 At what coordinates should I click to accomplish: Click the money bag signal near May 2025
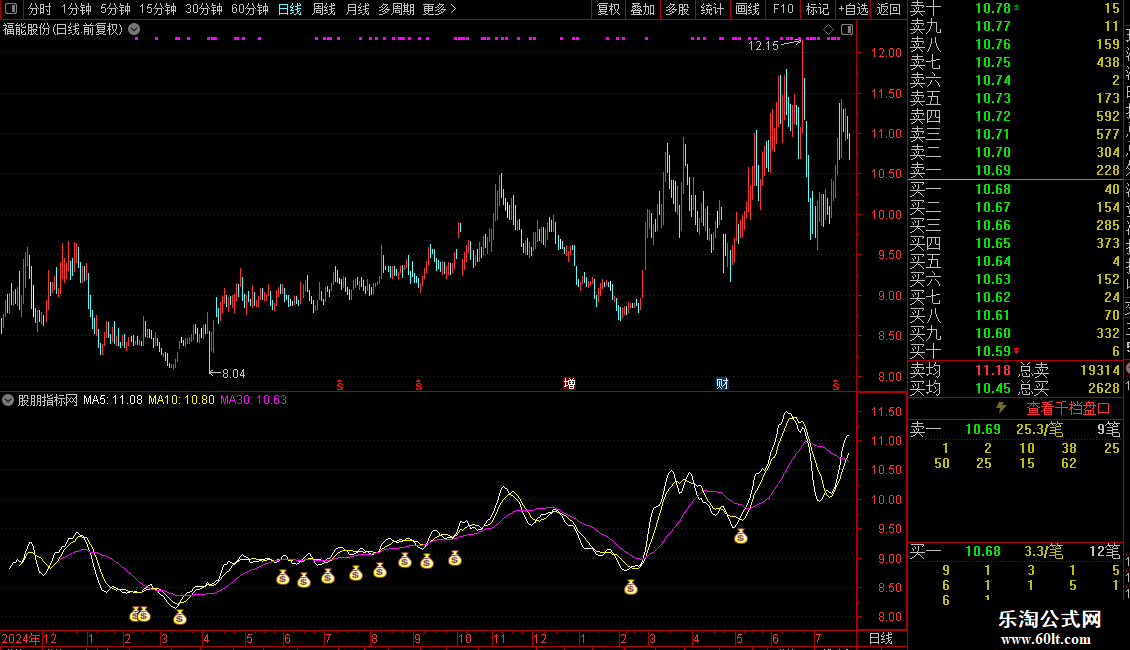pyautogui.click(x=741, y=536)
